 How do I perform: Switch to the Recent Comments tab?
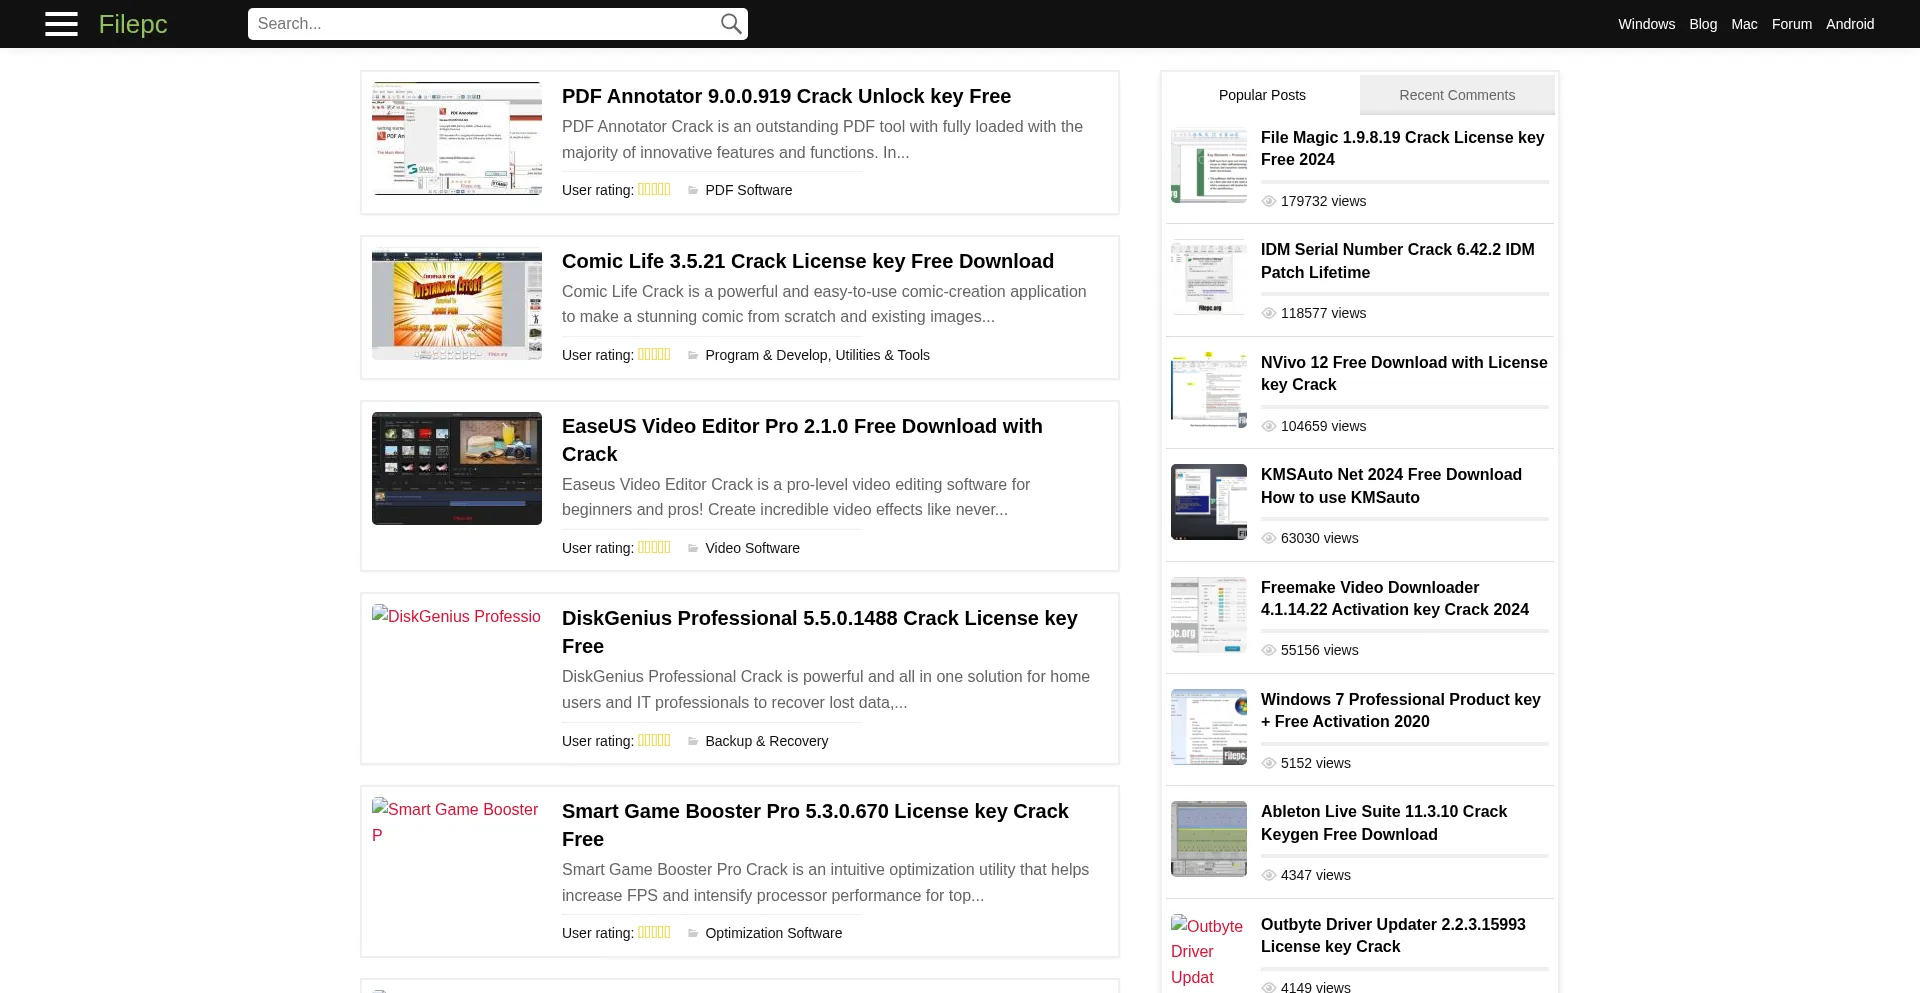tap(1457, 95)
